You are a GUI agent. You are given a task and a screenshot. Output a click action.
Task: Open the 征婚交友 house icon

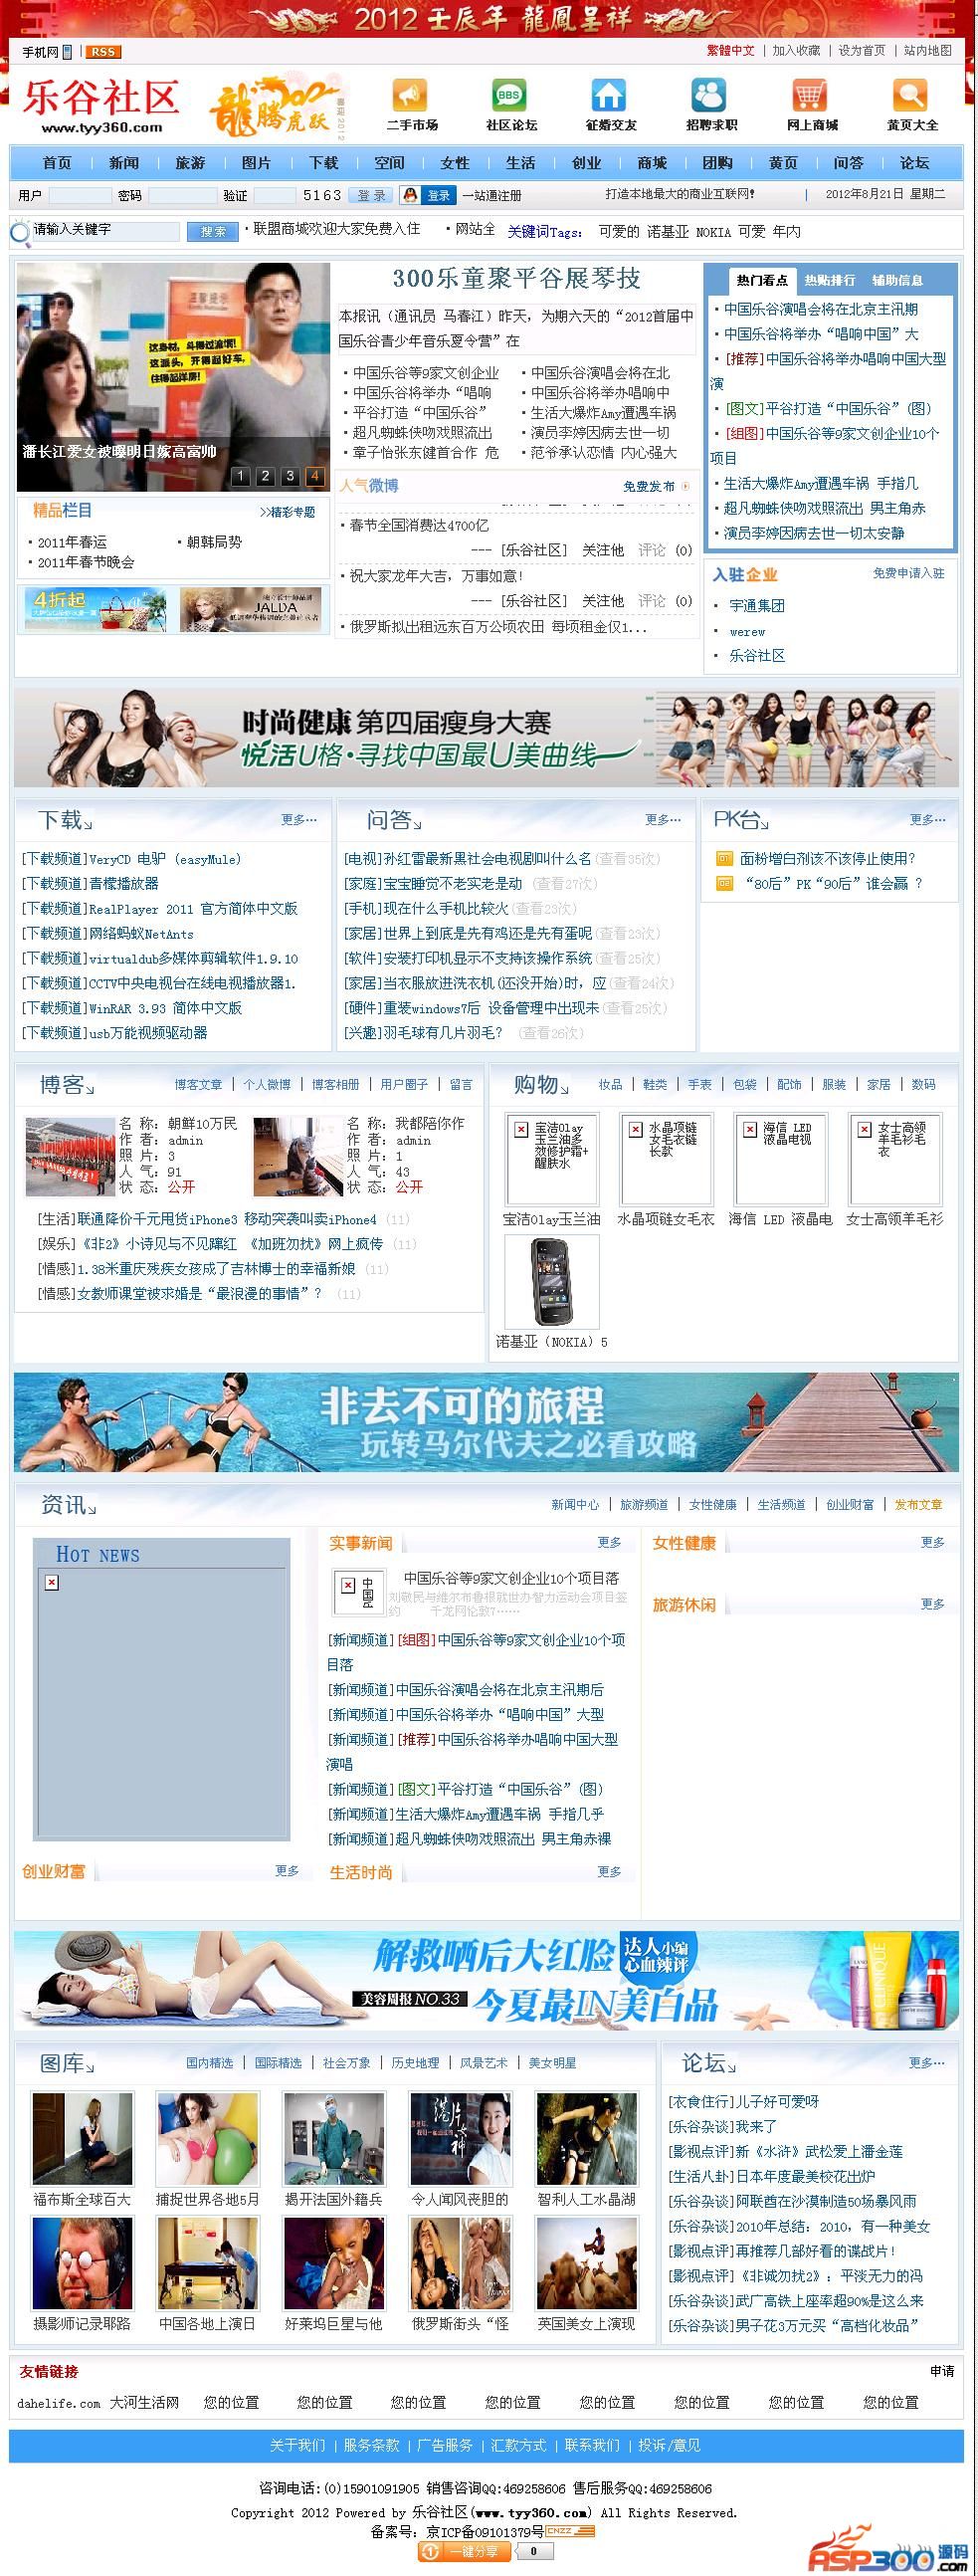click(608, 95)
